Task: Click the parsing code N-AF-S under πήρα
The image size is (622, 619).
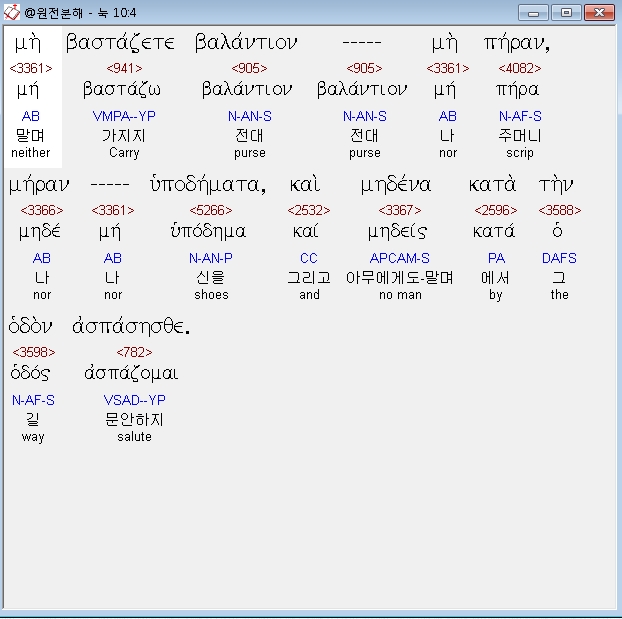Action: (x=520, y=116)
